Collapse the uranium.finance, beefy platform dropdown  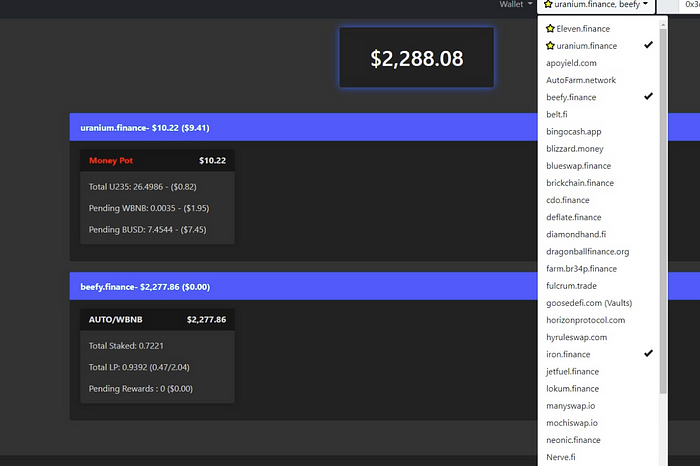pyautogui.click(x=596, y=5)
